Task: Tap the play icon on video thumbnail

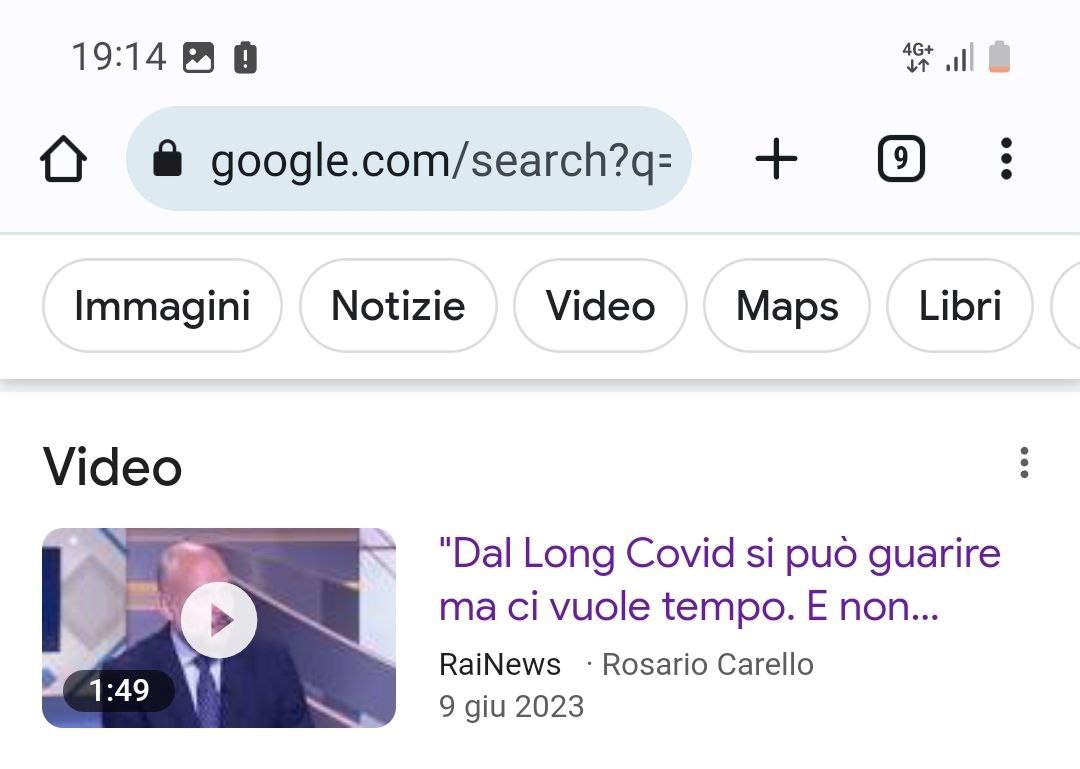Action: (219, 621)
